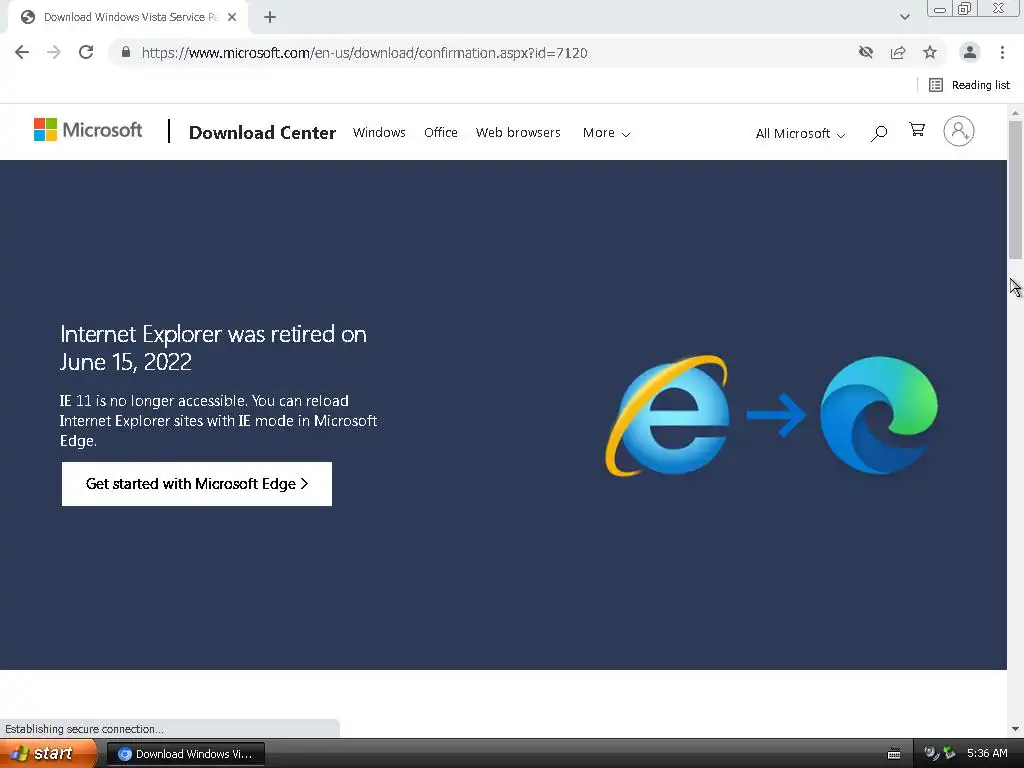Click the Microsoft logo
The height and width of the screenshot is (768, 1024).
coord(88,130)
